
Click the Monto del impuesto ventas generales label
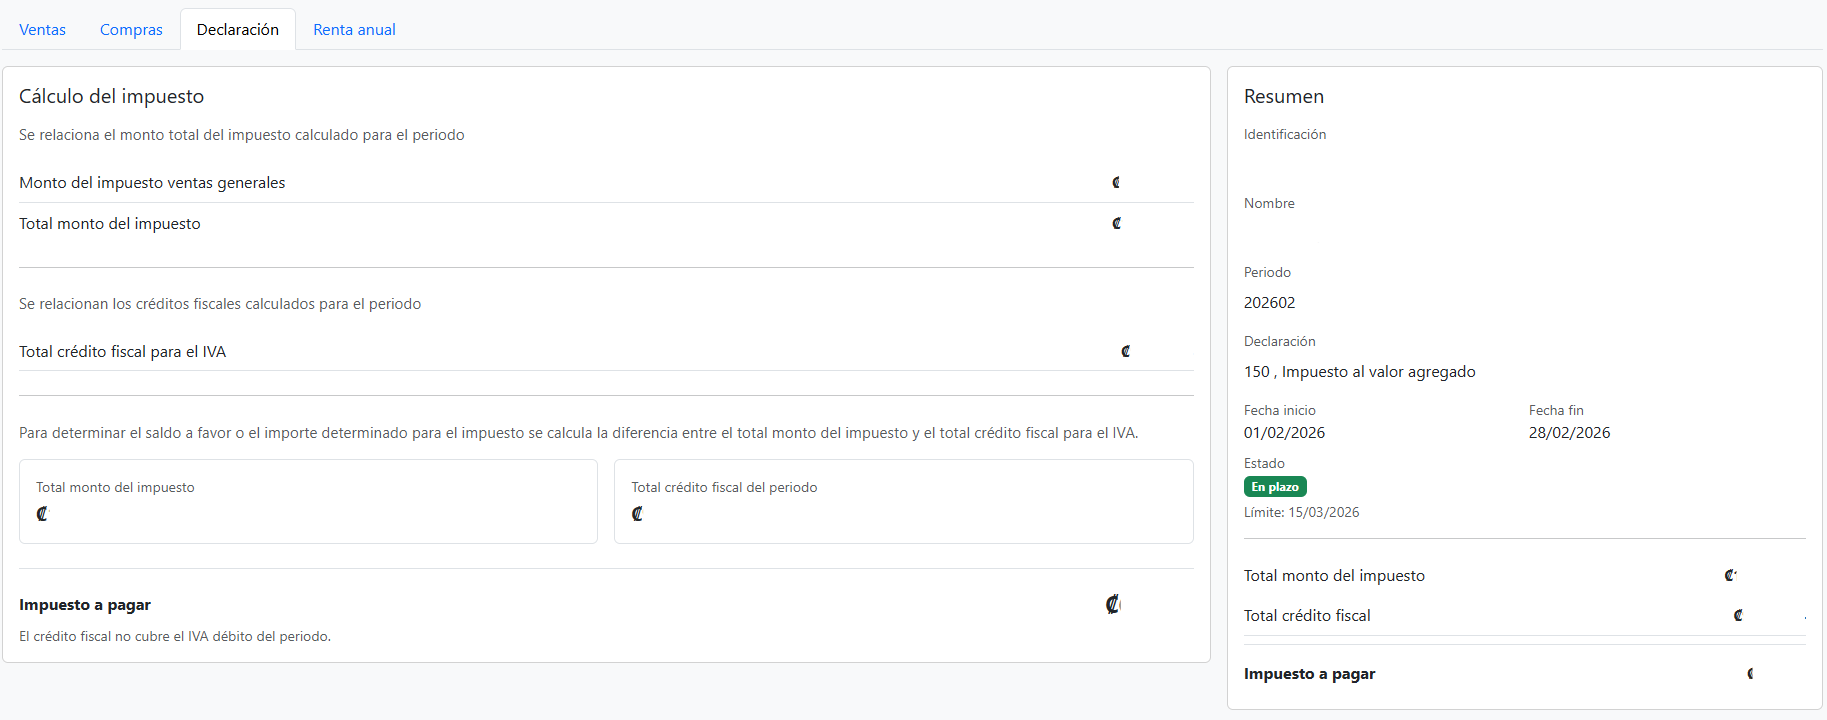tap(152, 183)
